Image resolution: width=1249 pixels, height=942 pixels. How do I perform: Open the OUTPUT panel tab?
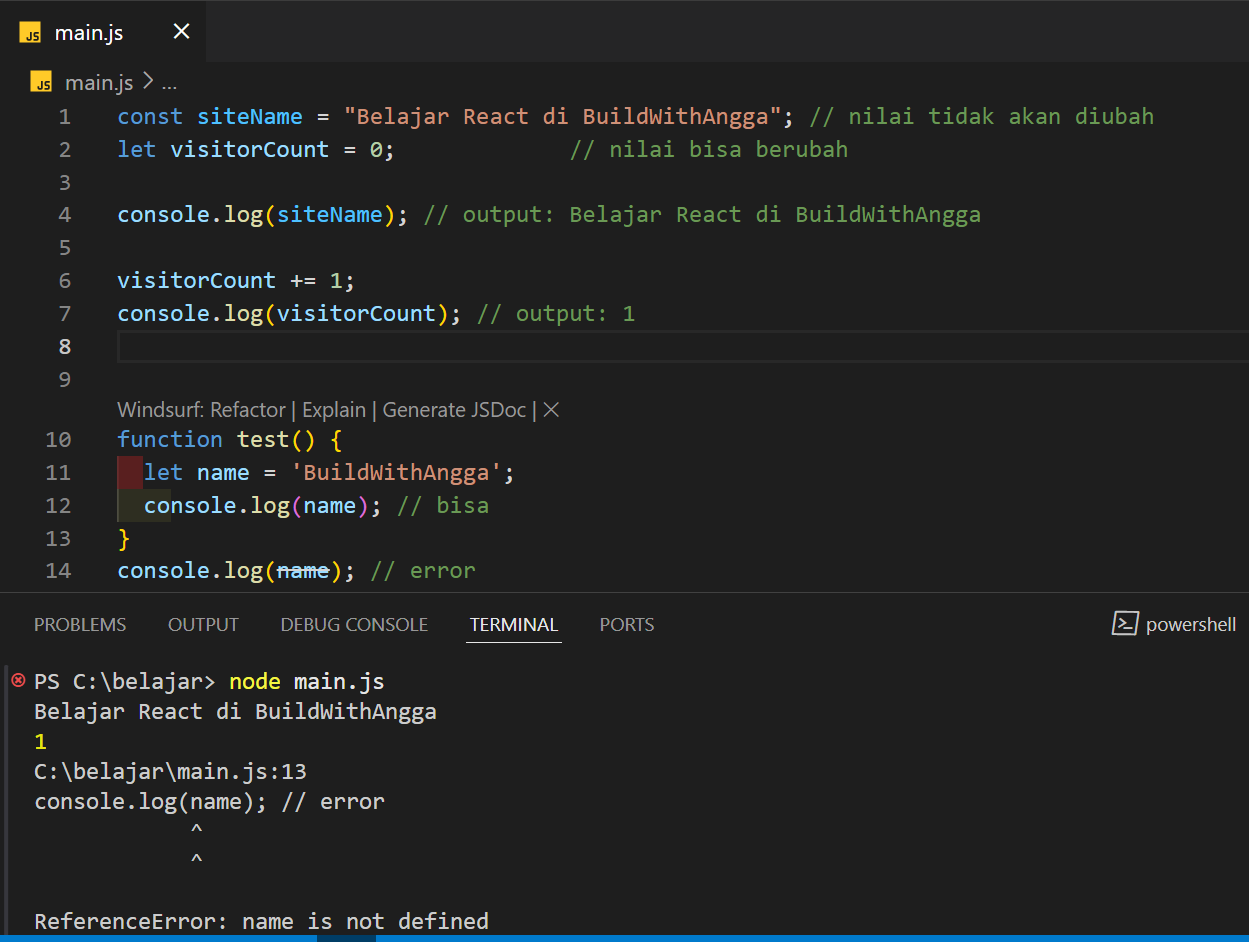[x=203, y=624]
